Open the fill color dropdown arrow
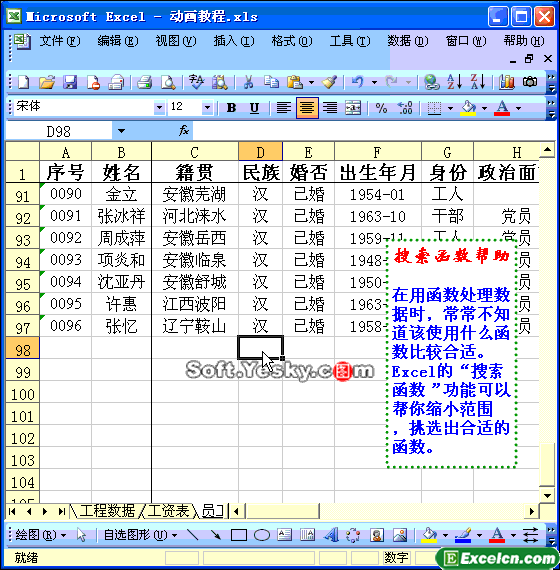 (x=485, y=108)
